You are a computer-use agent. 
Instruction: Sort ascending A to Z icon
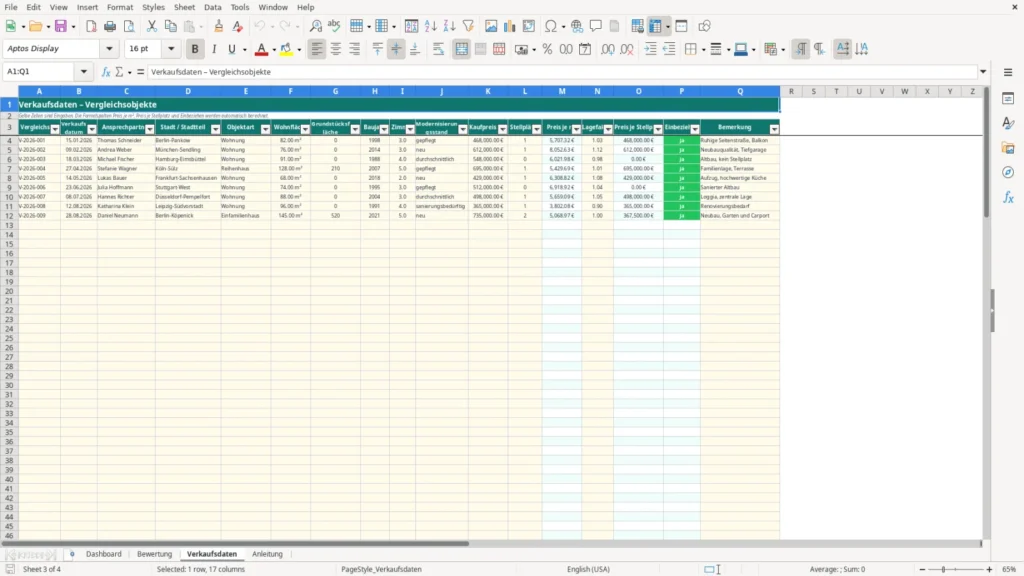(430, 26)
